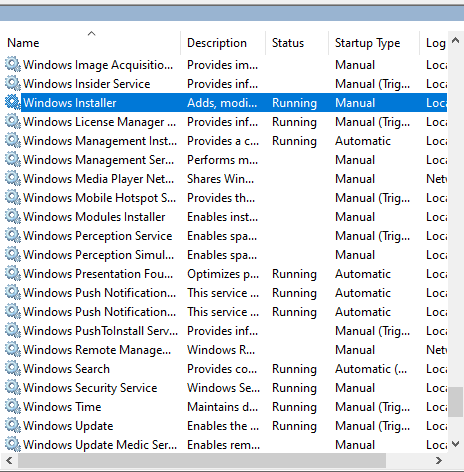The image size is (464, 472).
Task: Click gear icon of Windows Search
Action: click(x=13, y=368)
